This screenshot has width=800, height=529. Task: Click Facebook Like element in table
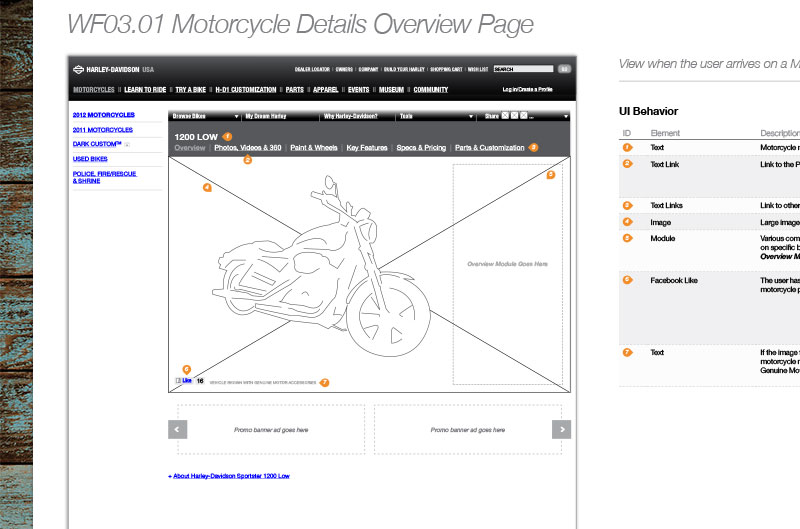pyautogui.click(x=673, y=280)
